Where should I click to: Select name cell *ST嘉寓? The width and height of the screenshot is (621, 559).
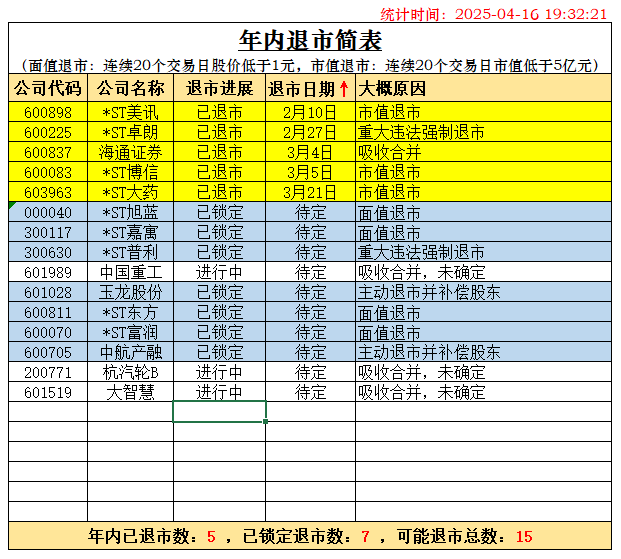click(x=130, y=232)
